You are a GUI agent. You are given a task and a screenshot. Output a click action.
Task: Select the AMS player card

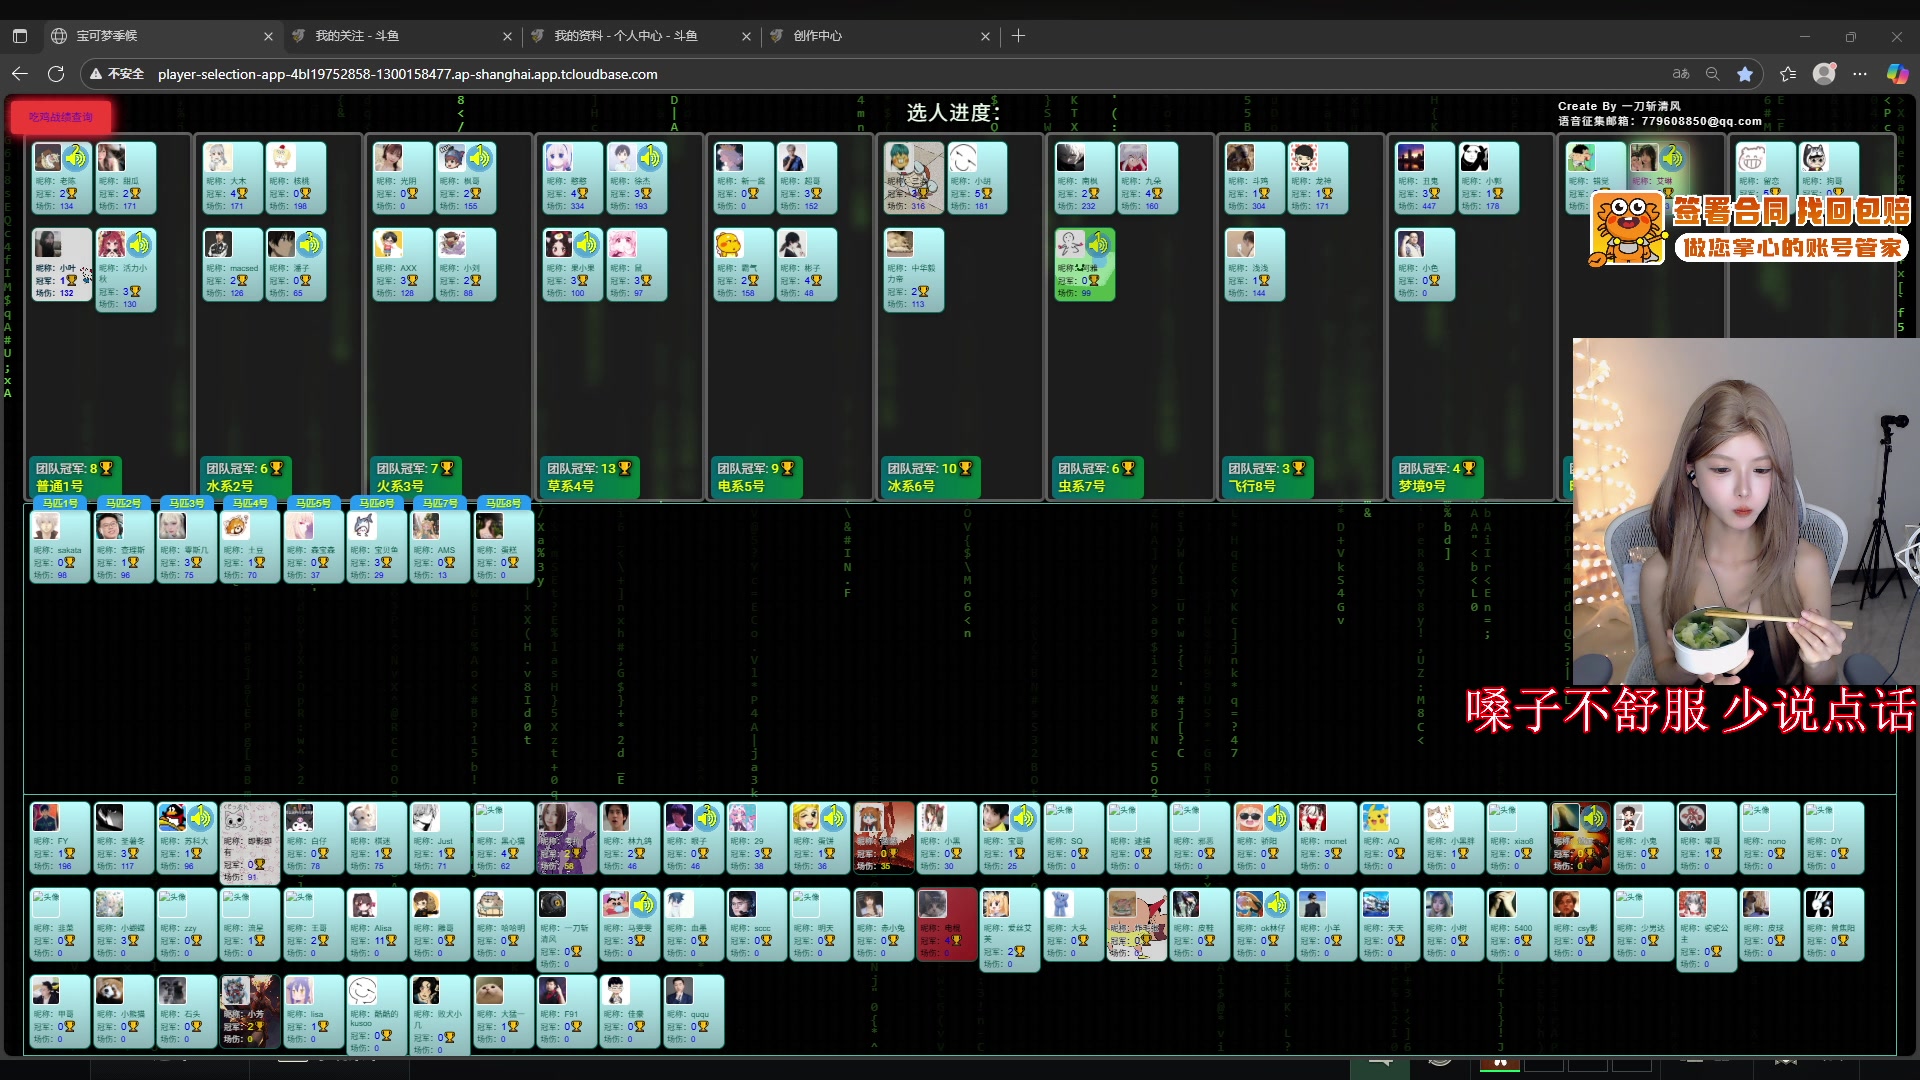pyautogui.click(x=440, y=546)
